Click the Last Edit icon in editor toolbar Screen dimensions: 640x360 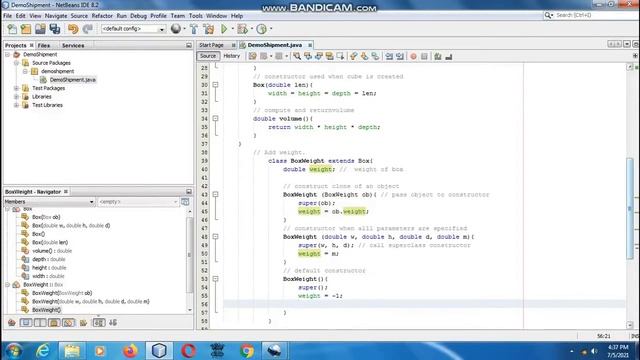click(253, 56)
